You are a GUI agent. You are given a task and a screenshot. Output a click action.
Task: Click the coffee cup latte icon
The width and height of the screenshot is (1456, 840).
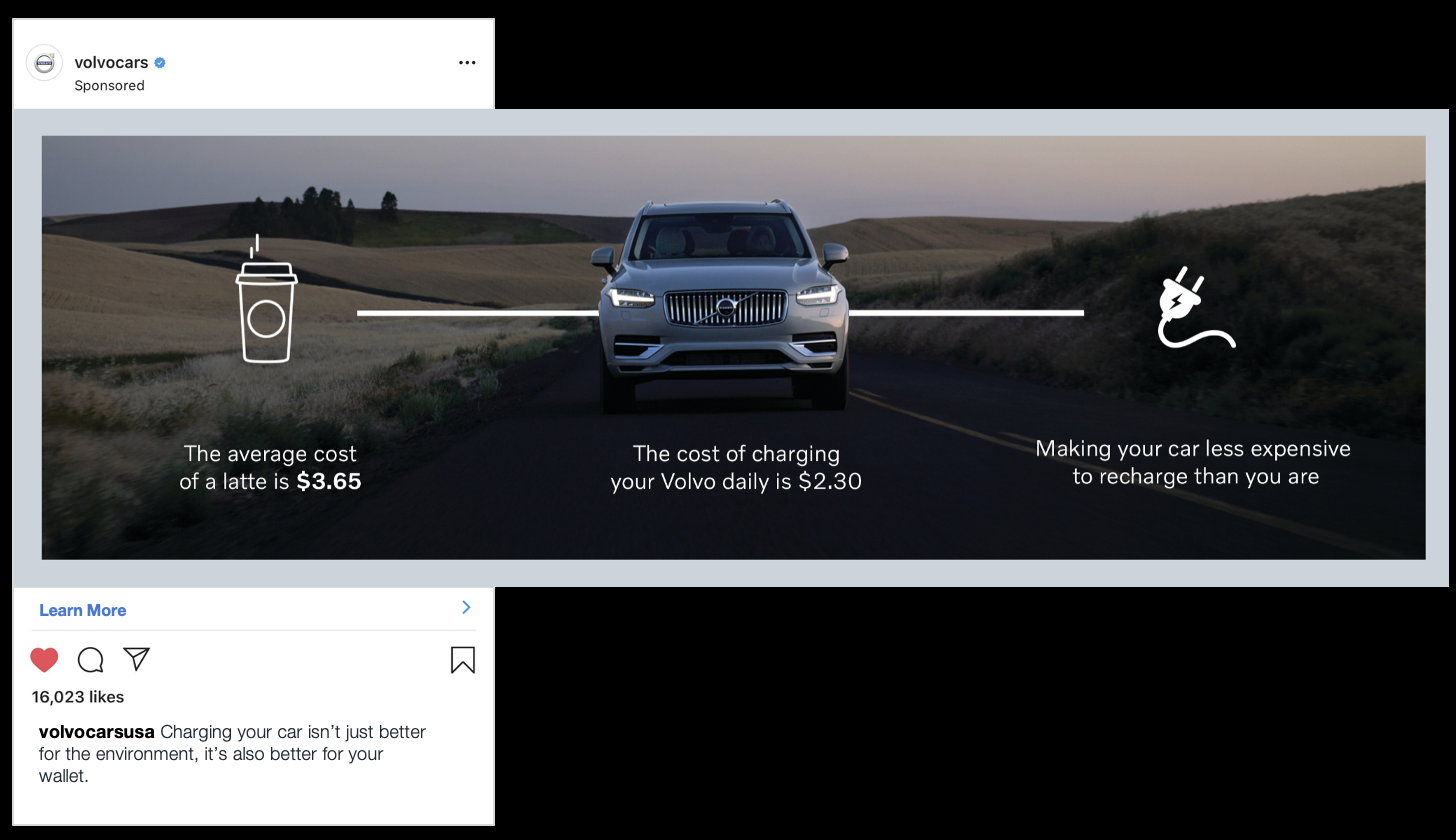[267, 299]
